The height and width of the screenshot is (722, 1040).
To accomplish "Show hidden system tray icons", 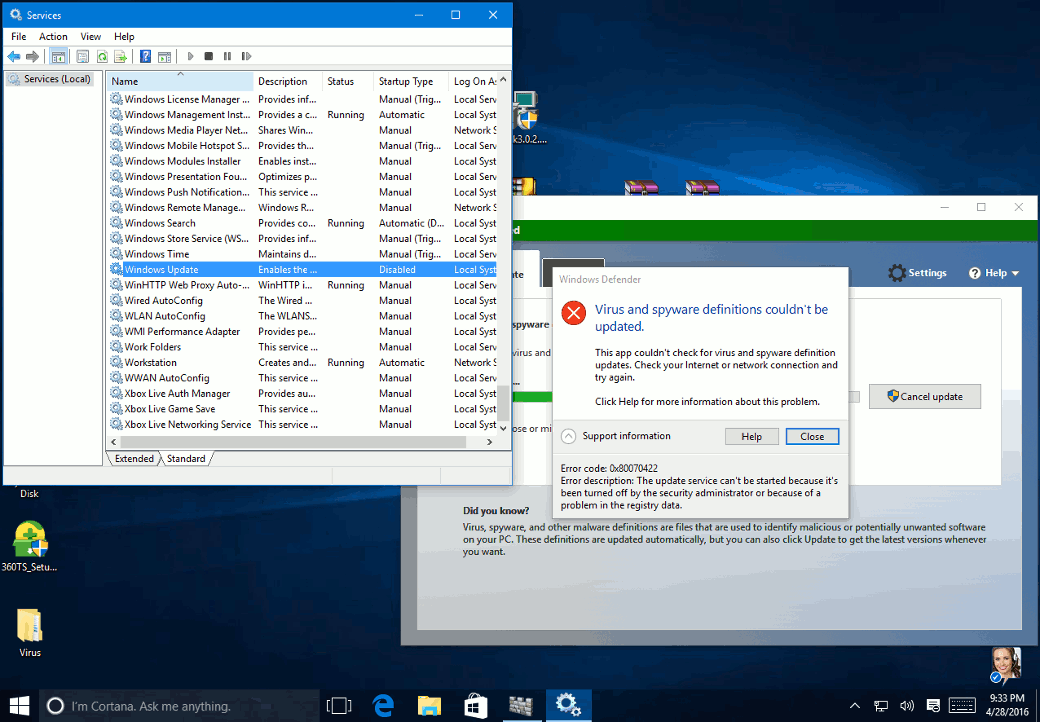I will [x=855, y=705].
